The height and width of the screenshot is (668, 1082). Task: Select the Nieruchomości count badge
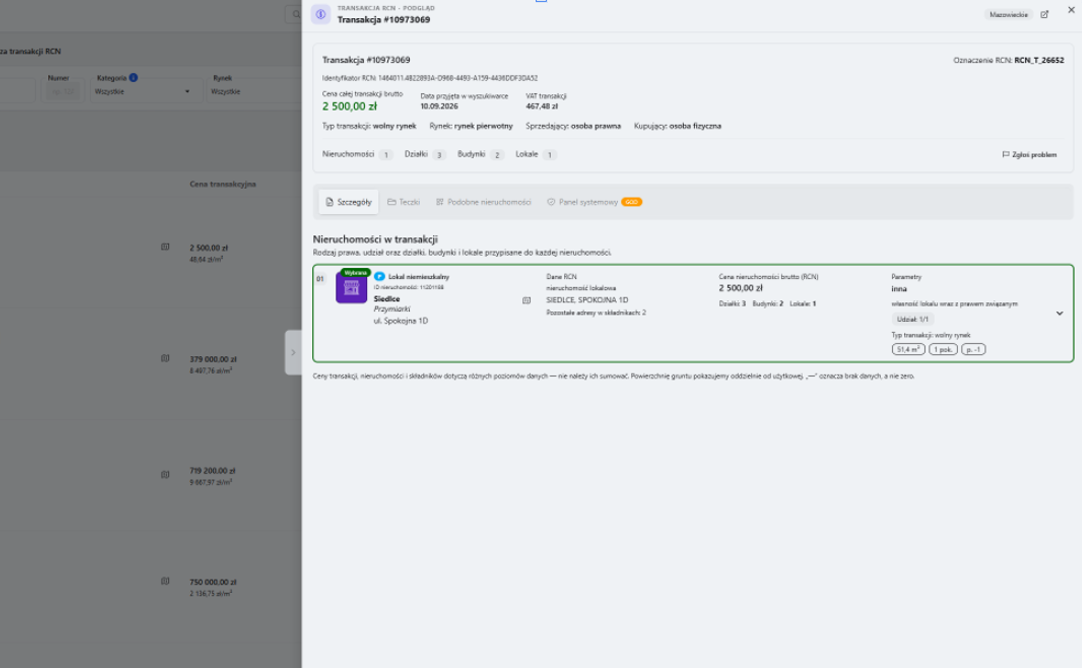pos(386,155)
